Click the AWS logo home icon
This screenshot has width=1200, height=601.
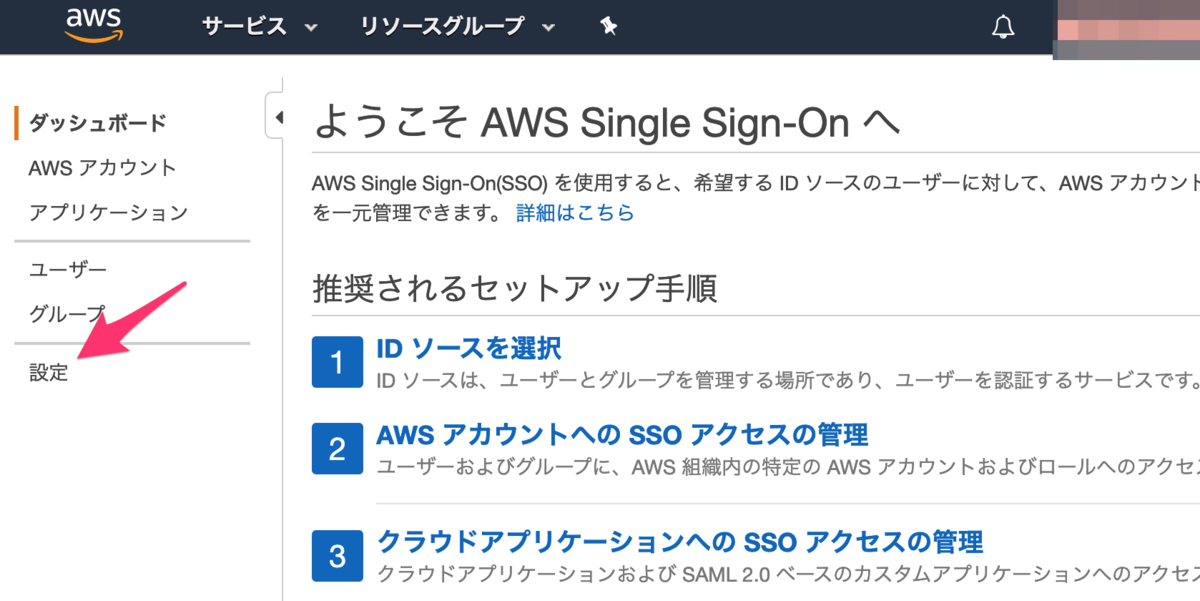point(93,25)
